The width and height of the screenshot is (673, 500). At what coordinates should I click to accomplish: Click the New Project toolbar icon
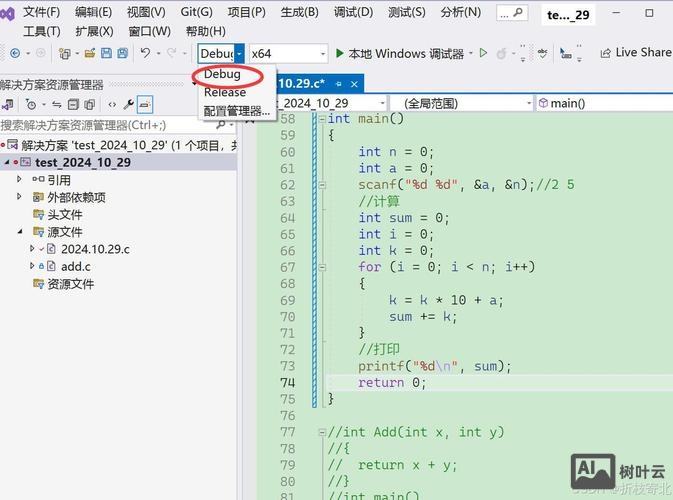pyautogui.click(x=65, y=53)
